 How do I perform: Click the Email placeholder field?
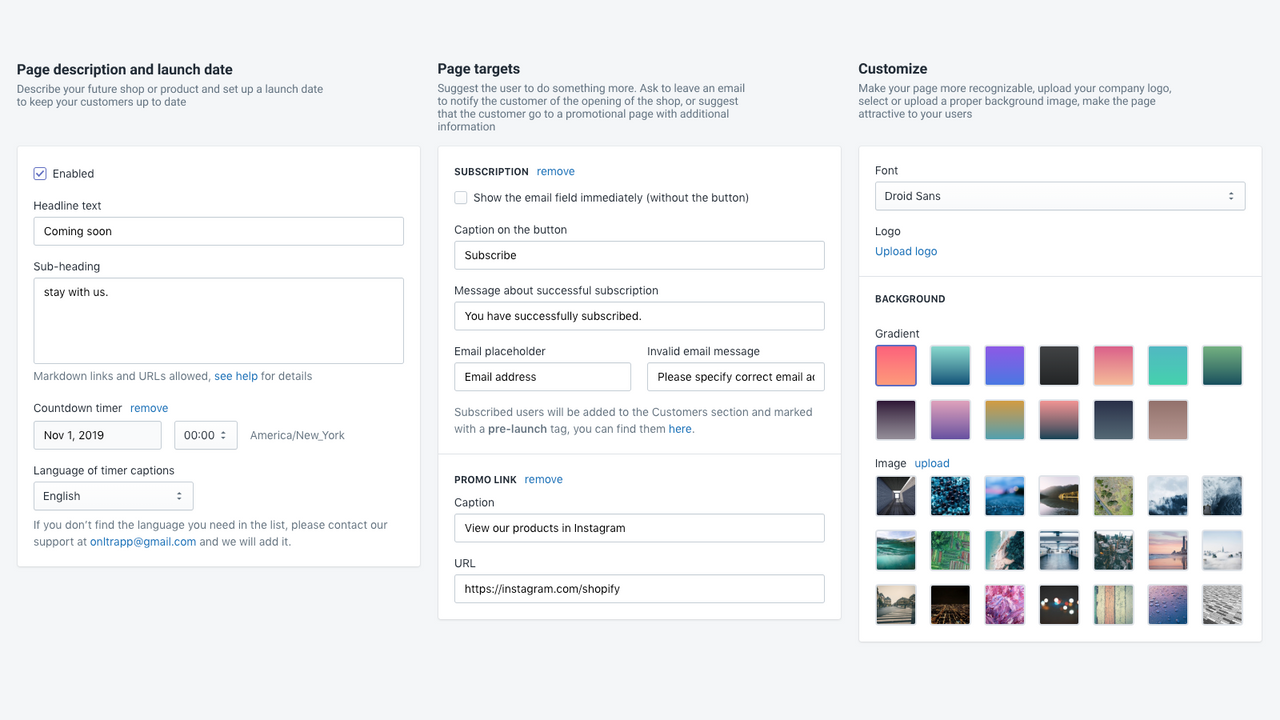coord(542,377)
